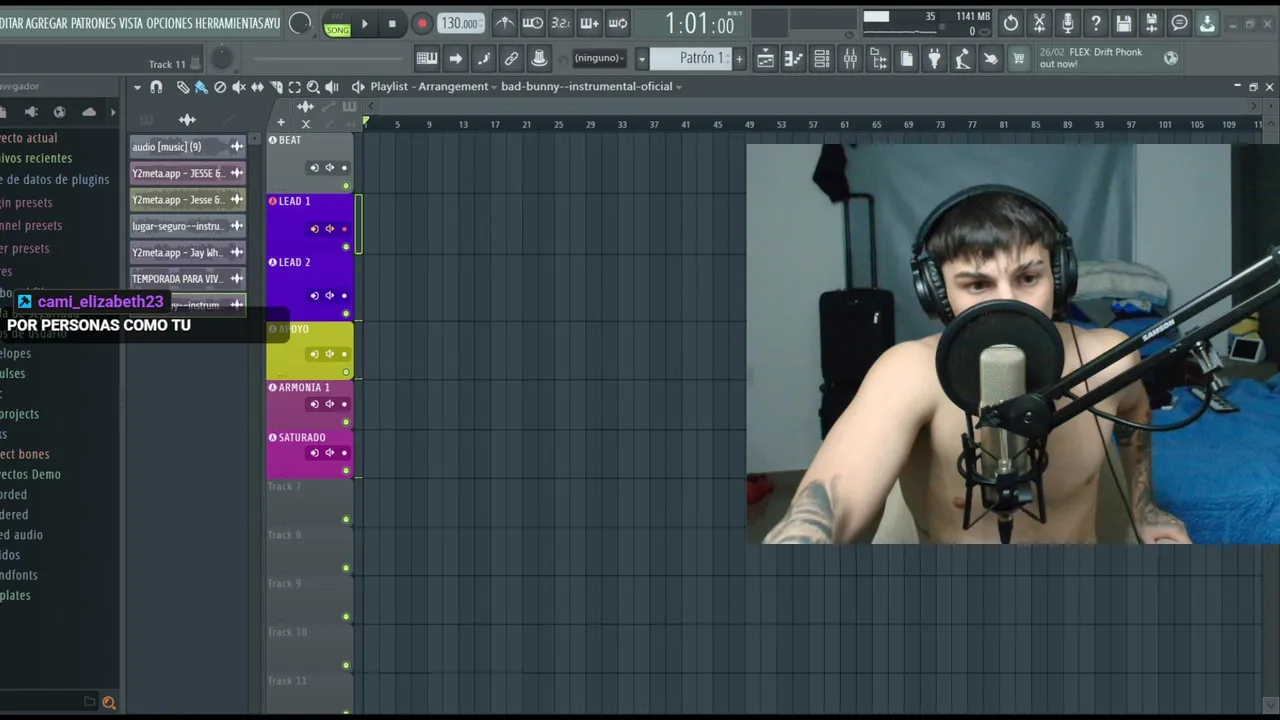Image resolution: width=1280 pixels, height=720 pixels.
Task: Open the chat speech-bubble icon
Action: (x=1179, y=23)
